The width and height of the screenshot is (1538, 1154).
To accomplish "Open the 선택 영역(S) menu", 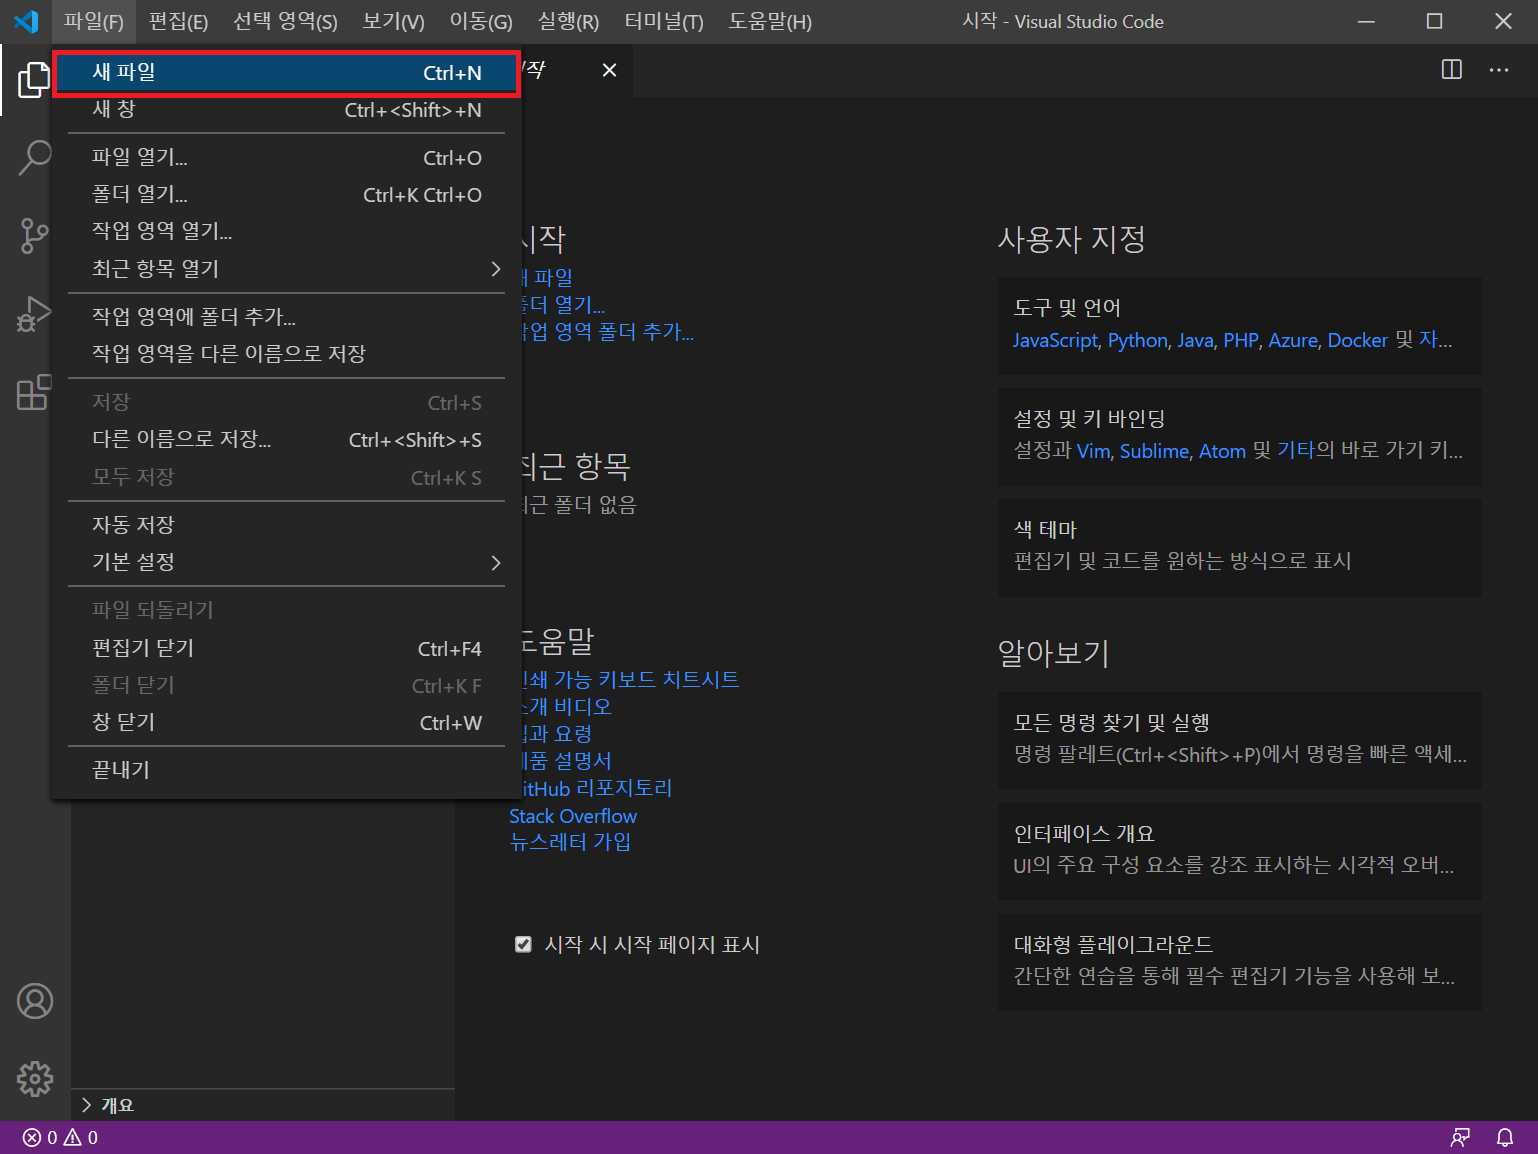I will 285,21.
